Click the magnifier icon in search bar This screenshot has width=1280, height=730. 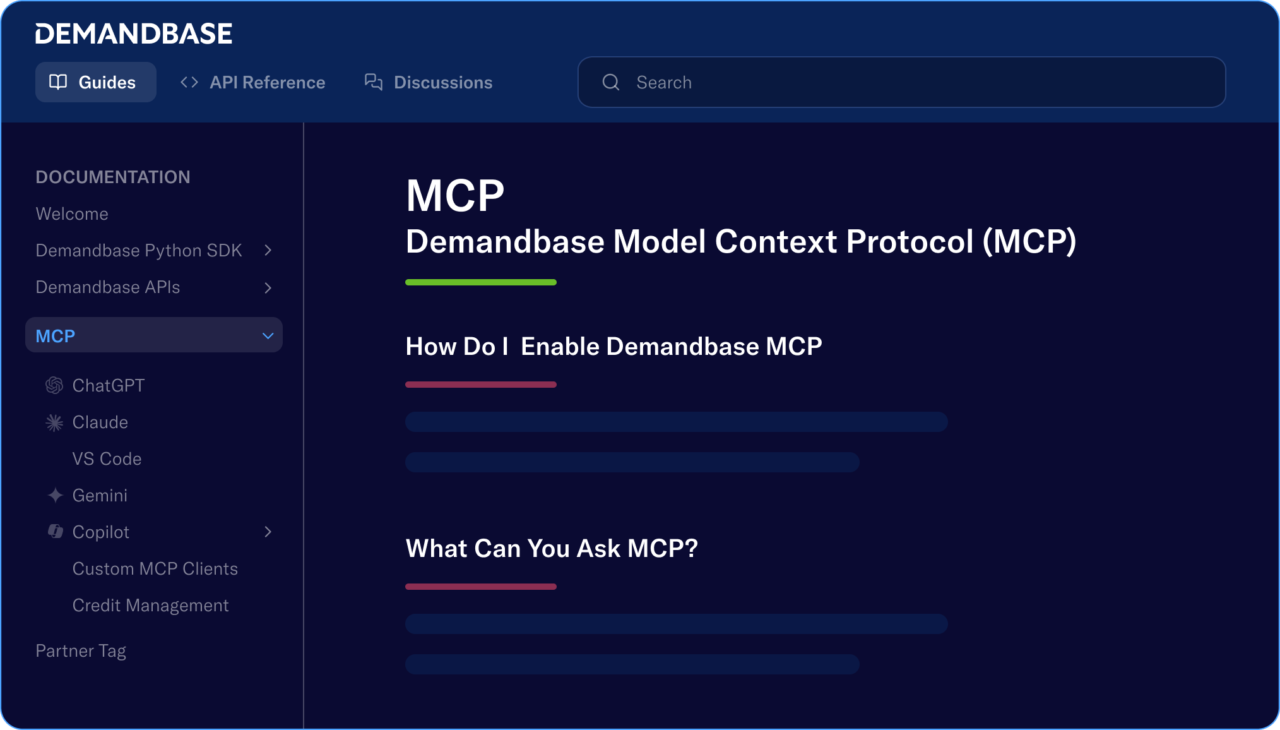pos(611,82)
